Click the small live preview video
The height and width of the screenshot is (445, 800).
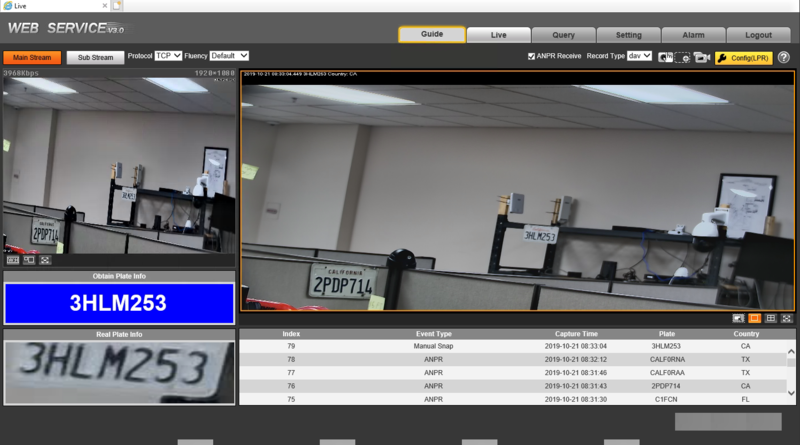tap(119, 165)
